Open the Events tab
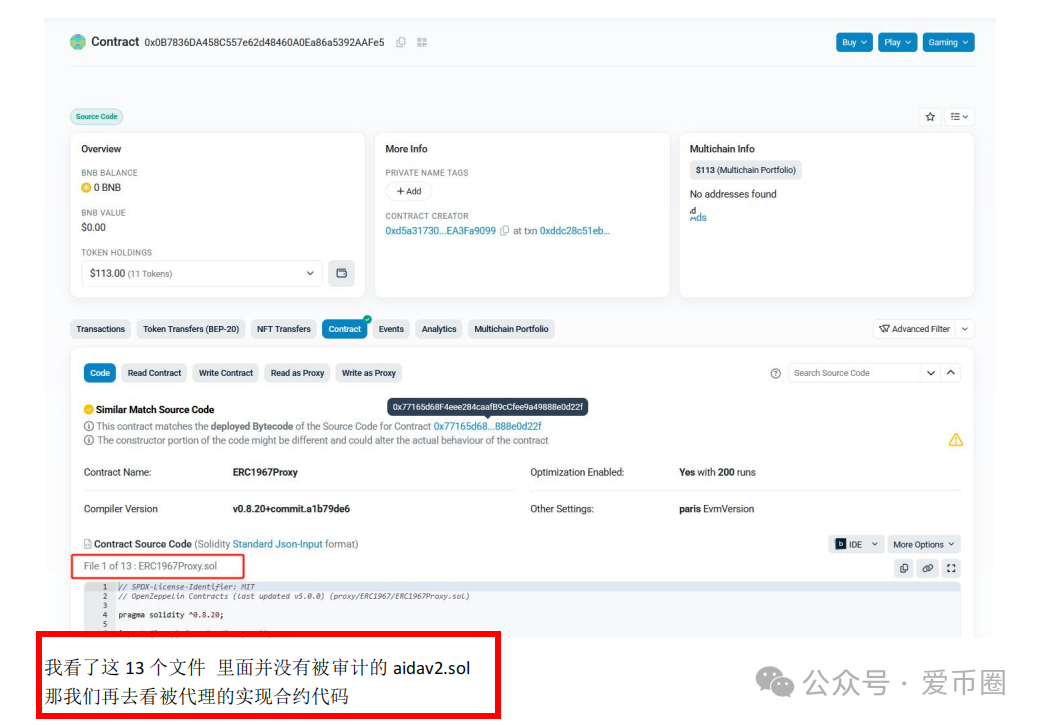The width and height of the screenshot is (1040, 725). tap(391, 329)
